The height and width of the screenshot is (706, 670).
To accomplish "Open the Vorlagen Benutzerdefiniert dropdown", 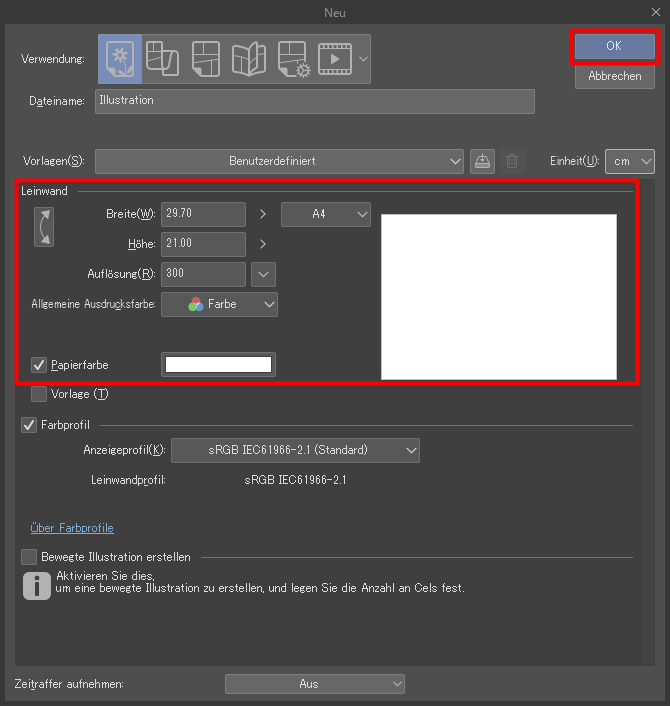I will click(279, 161).
